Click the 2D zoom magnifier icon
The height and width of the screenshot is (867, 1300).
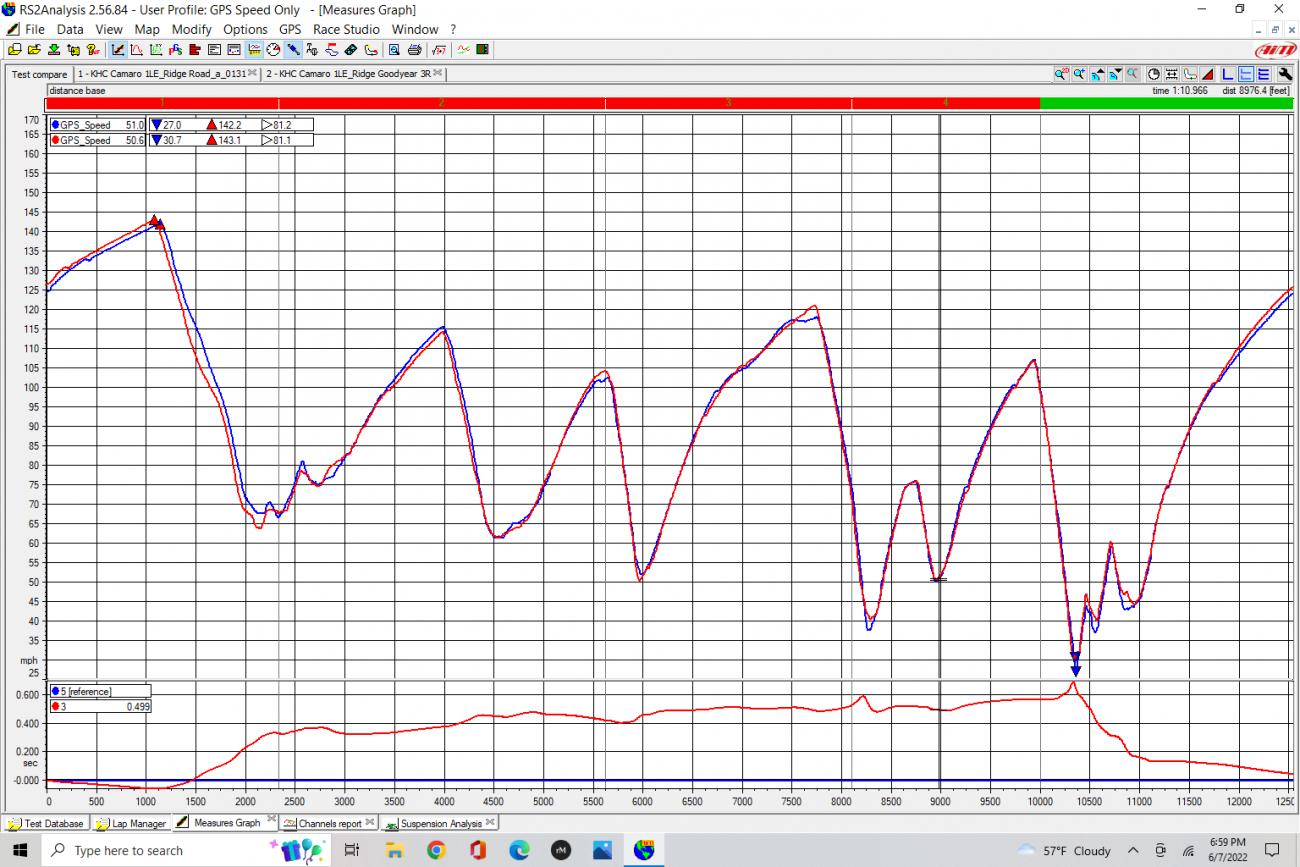click(1062, 74)
